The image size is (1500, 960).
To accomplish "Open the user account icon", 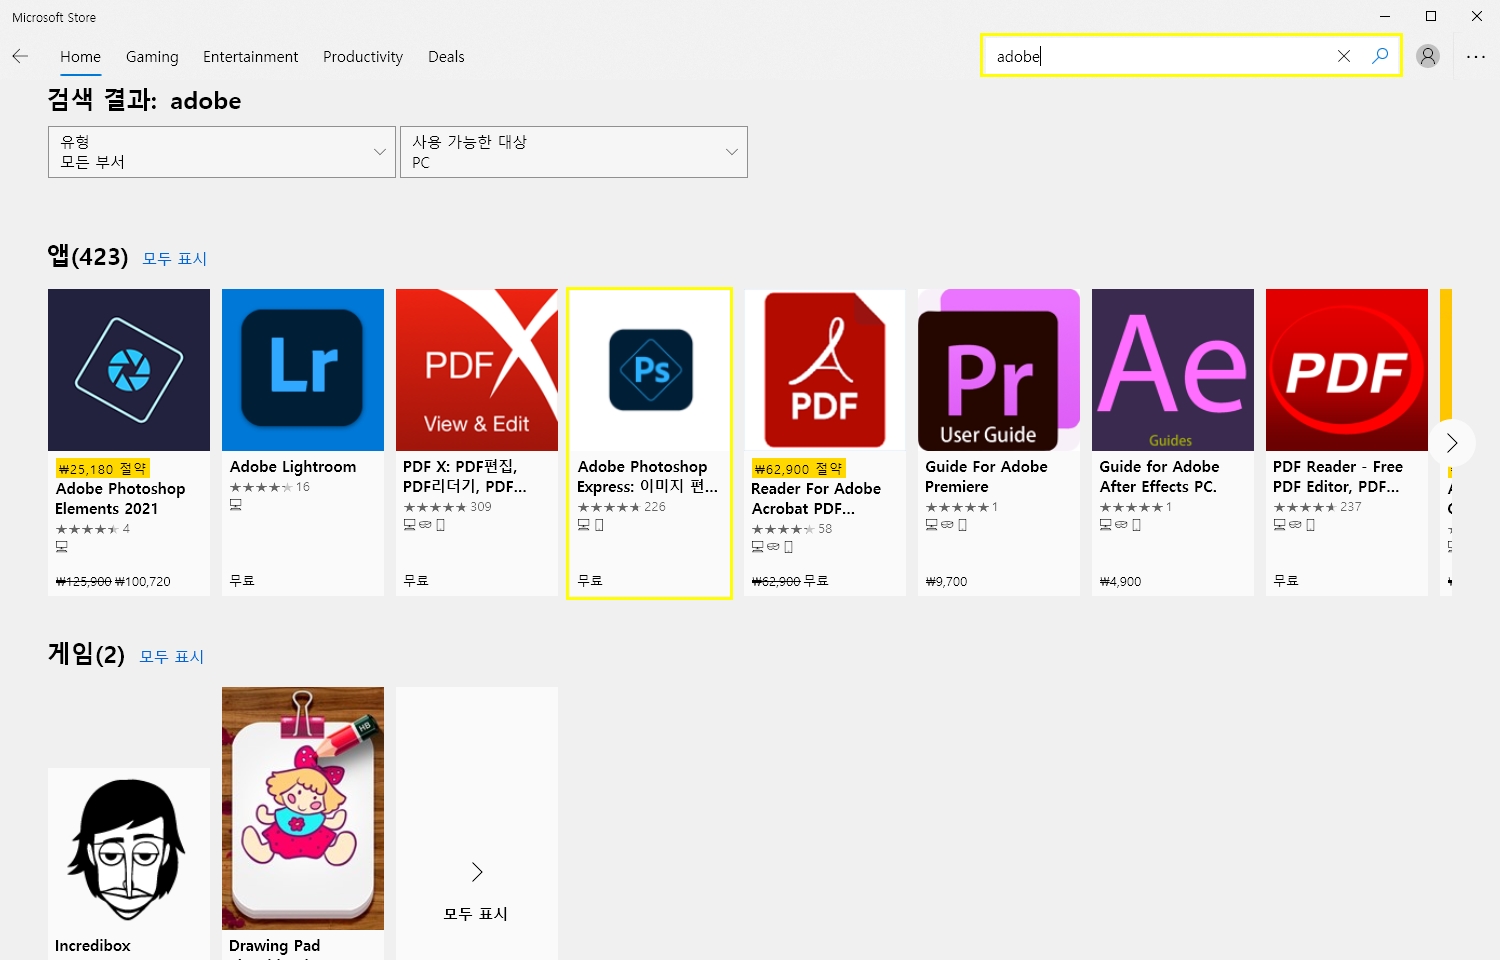I will click(x=1428, y=56).
